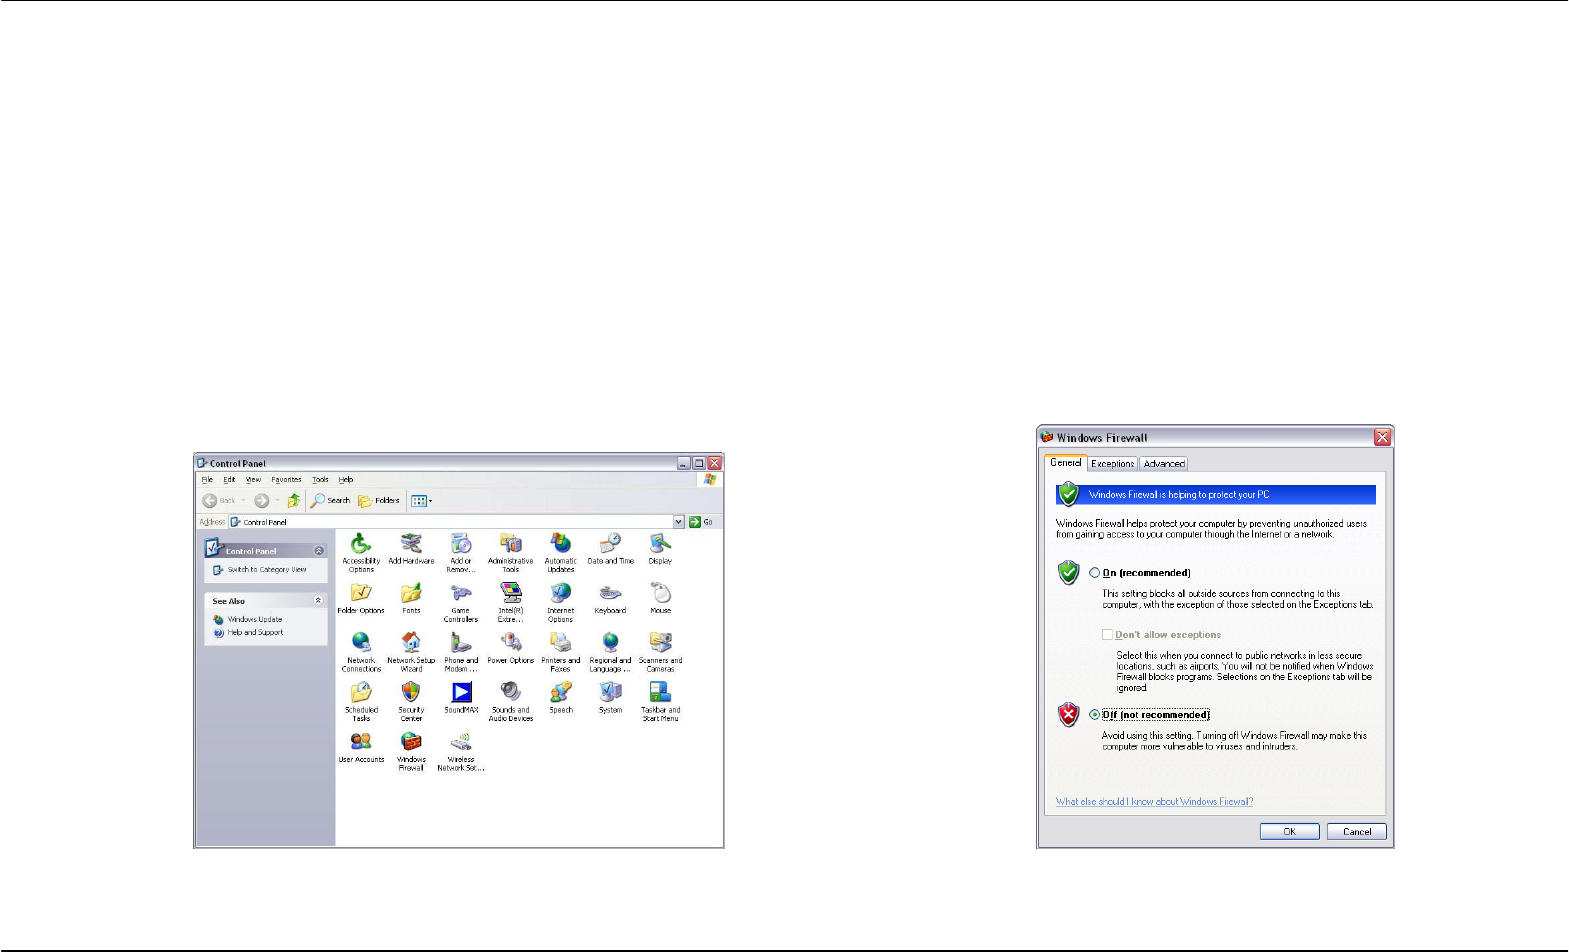Toggle the Folders toolbar button
The image size is (1569, 952).
[x=379, y=501]
